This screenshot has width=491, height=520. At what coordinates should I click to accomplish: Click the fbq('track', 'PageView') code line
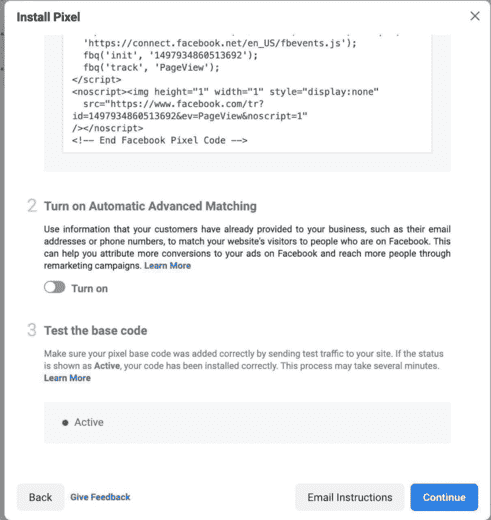[x=151, y=68]
